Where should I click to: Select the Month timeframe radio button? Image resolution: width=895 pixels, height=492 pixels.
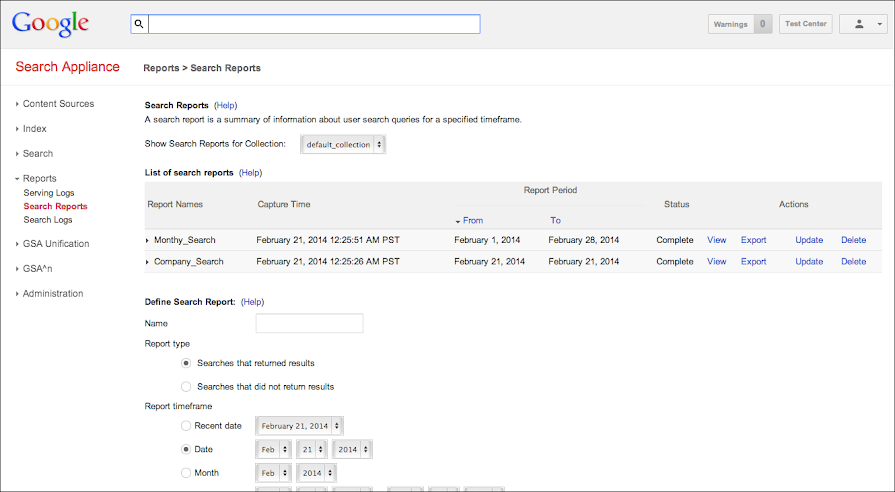[186, 473]
